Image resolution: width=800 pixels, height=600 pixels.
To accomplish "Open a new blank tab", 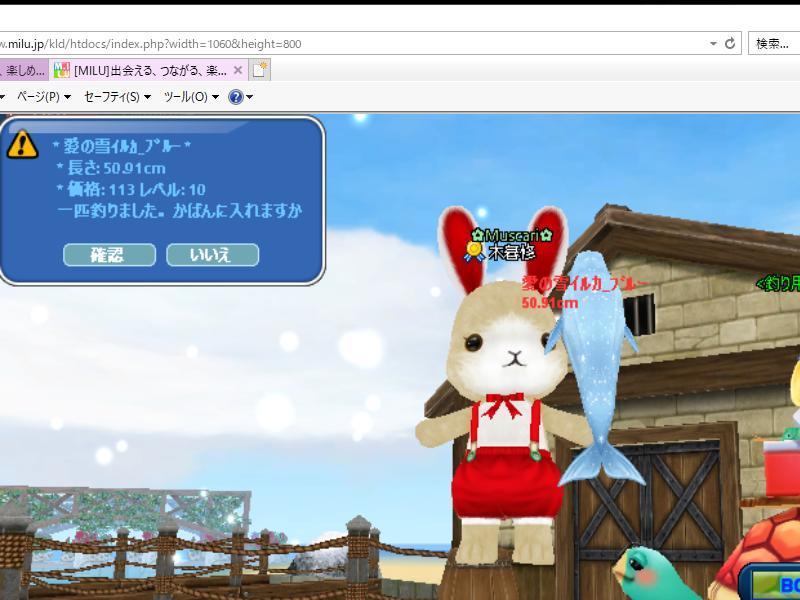I will pyautogui.click(x=259, y=70).
